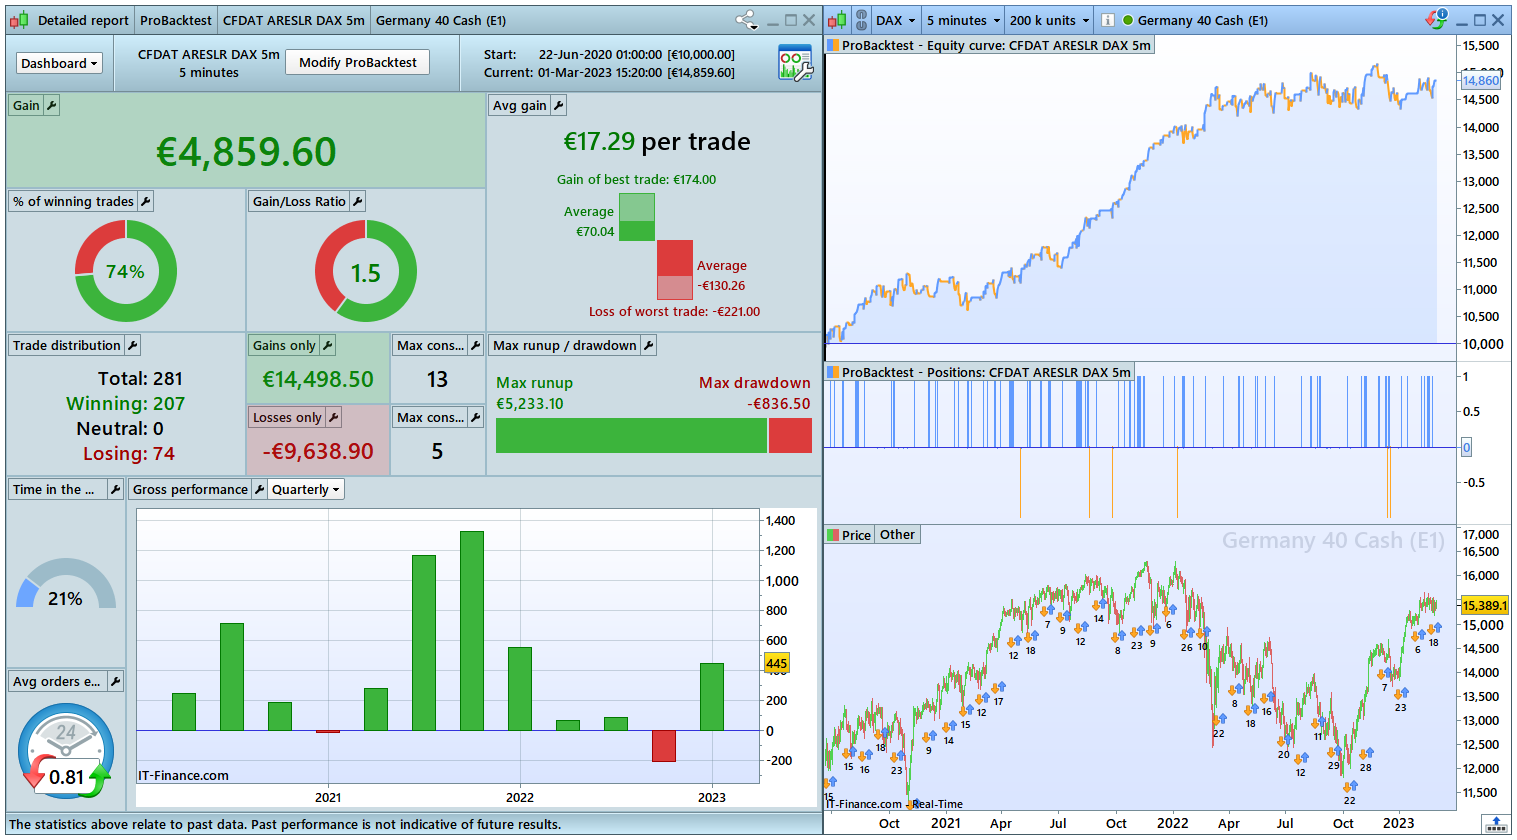The width and height of the screenshot is (1517, 840).
Task: Open Gain/Loss Ratio wrench settings
Action: 358,201
